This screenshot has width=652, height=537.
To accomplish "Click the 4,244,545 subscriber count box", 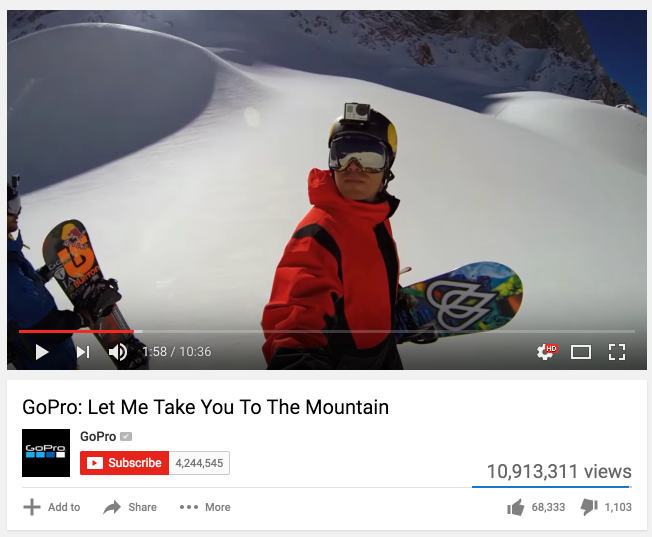I will tap(199, 463).
